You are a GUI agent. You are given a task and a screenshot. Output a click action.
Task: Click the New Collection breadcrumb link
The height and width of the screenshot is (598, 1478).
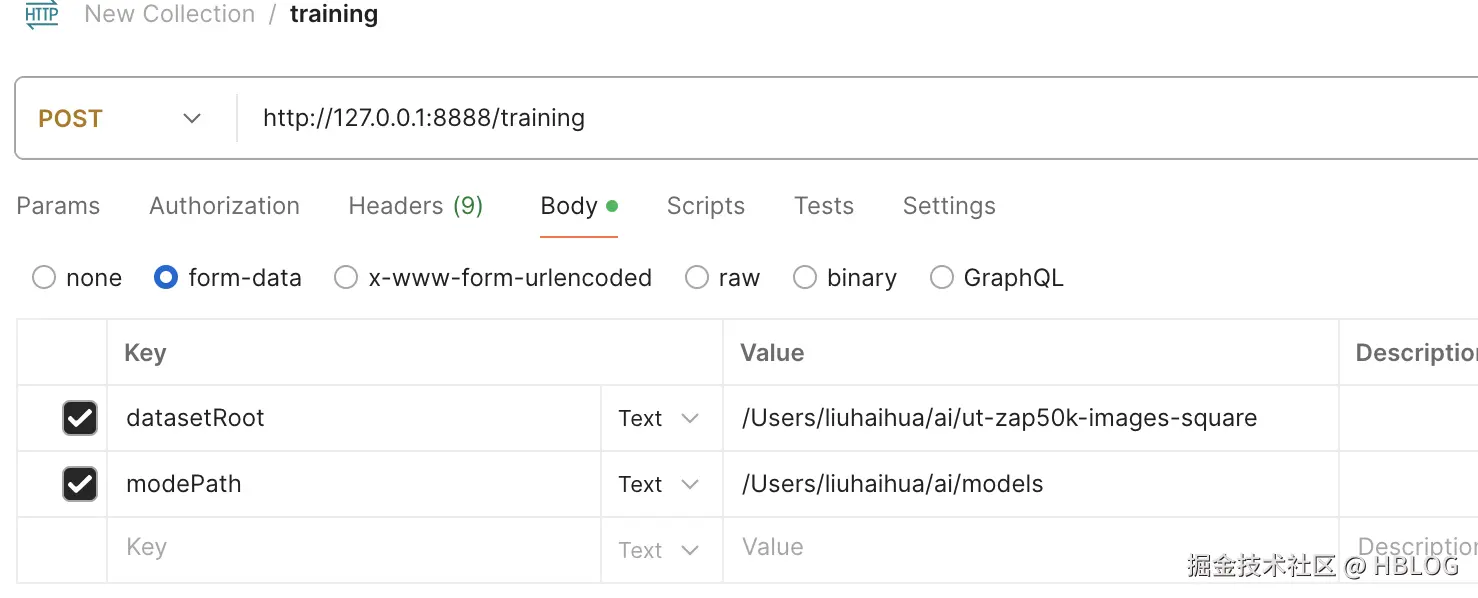click(169, 15)
